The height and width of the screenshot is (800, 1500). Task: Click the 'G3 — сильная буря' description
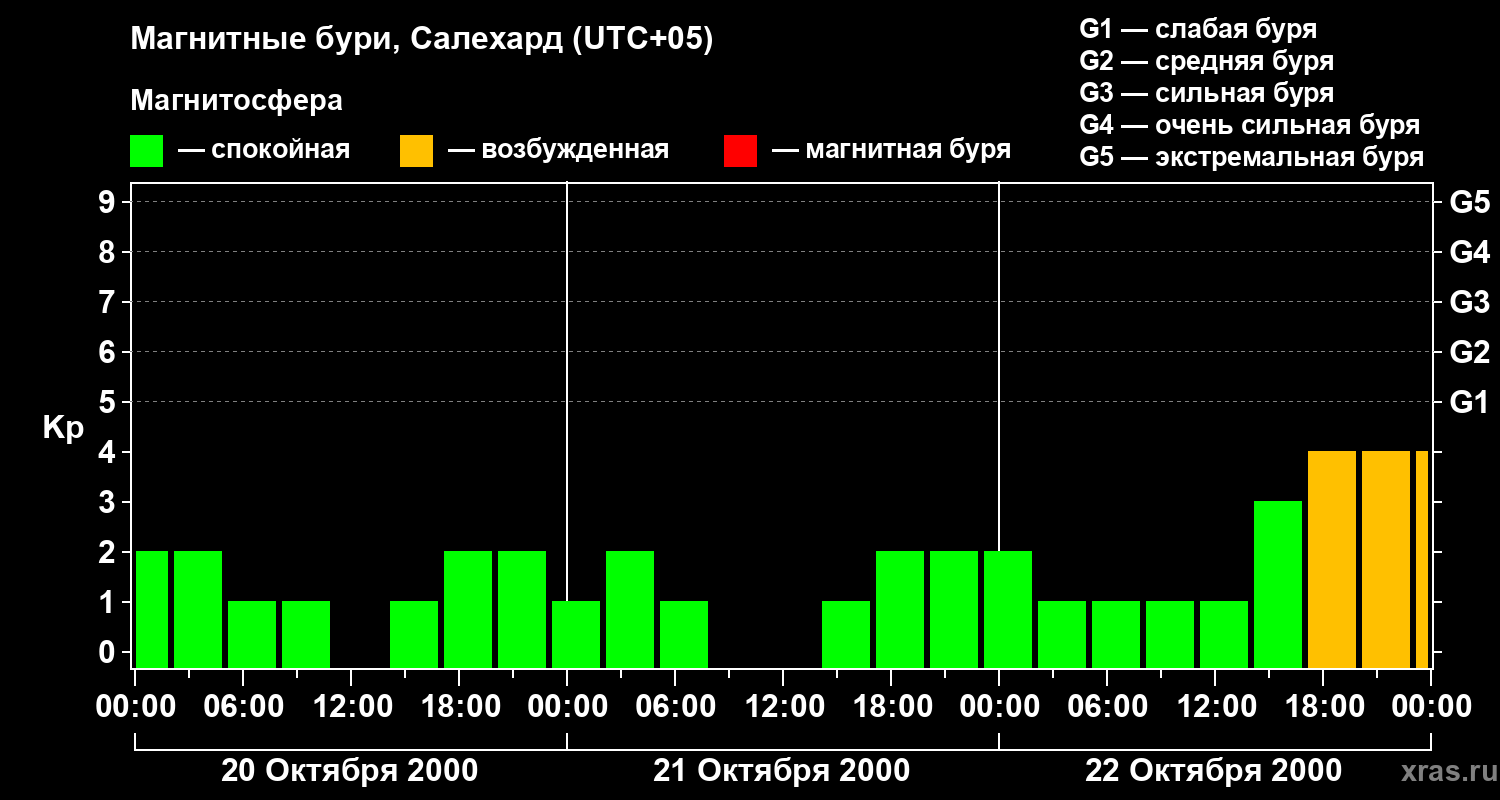coord(1206,93)
